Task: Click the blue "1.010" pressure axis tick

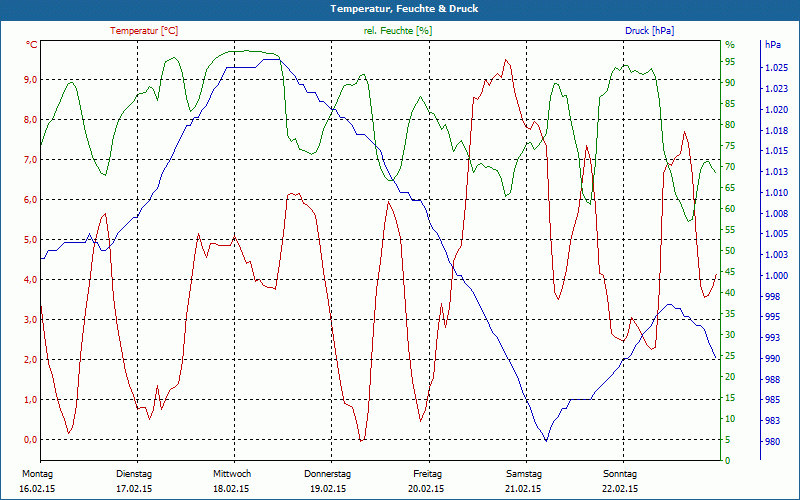Action: click(x=776, y=193)
